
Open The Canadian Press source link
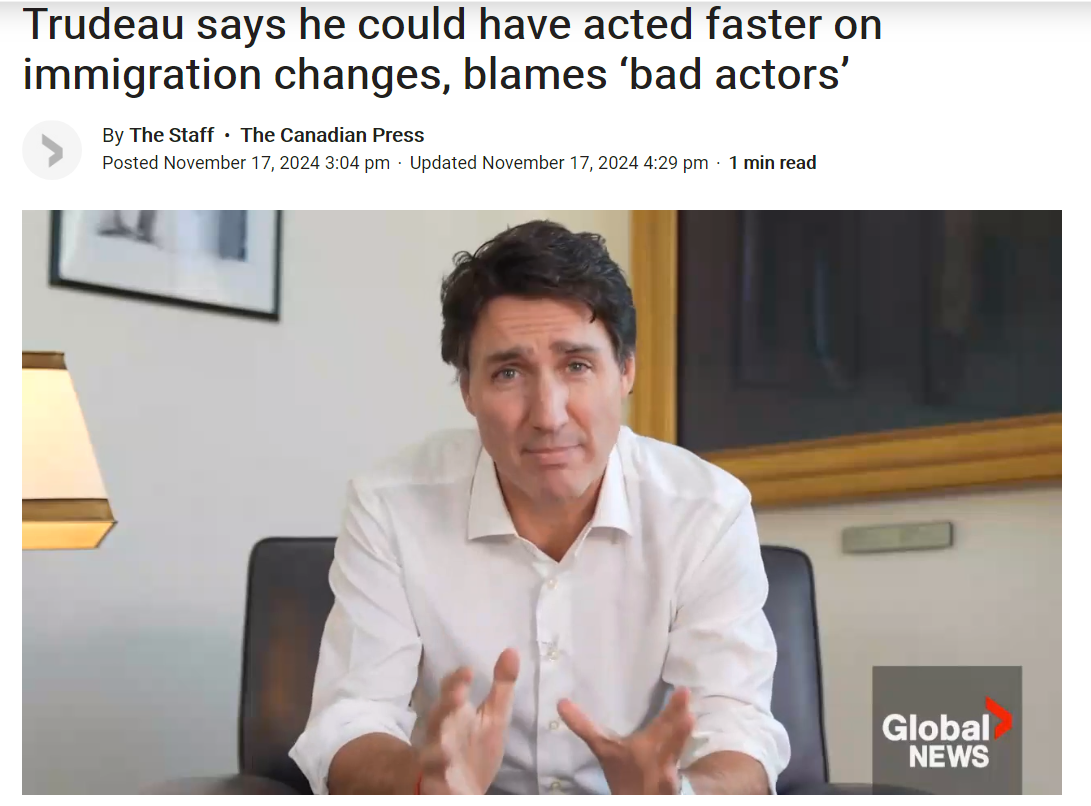coord(332,135)
